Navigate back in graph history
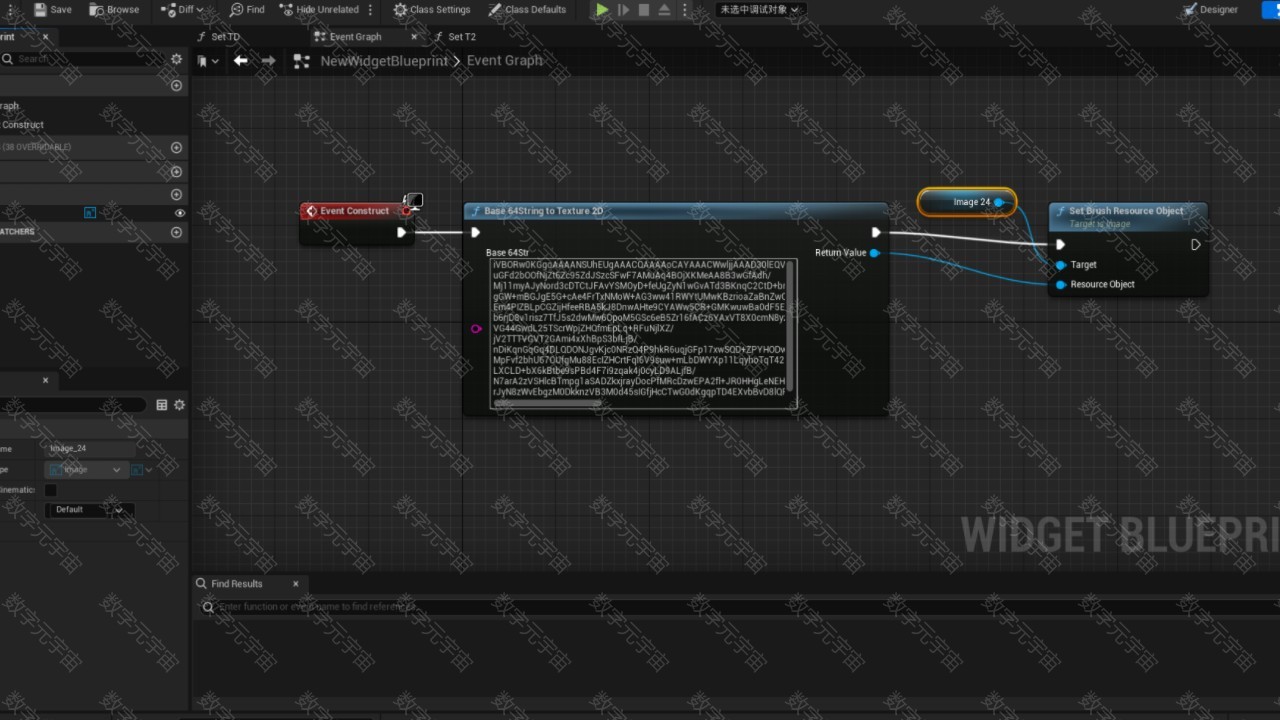 click(x=240, y=61)
